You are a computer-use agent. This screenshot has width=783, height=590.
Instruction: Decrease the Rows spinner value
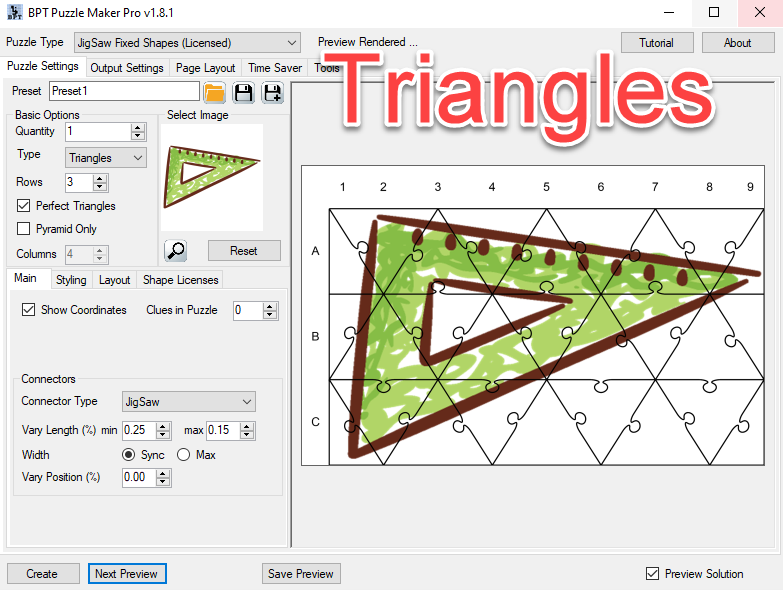99,187
